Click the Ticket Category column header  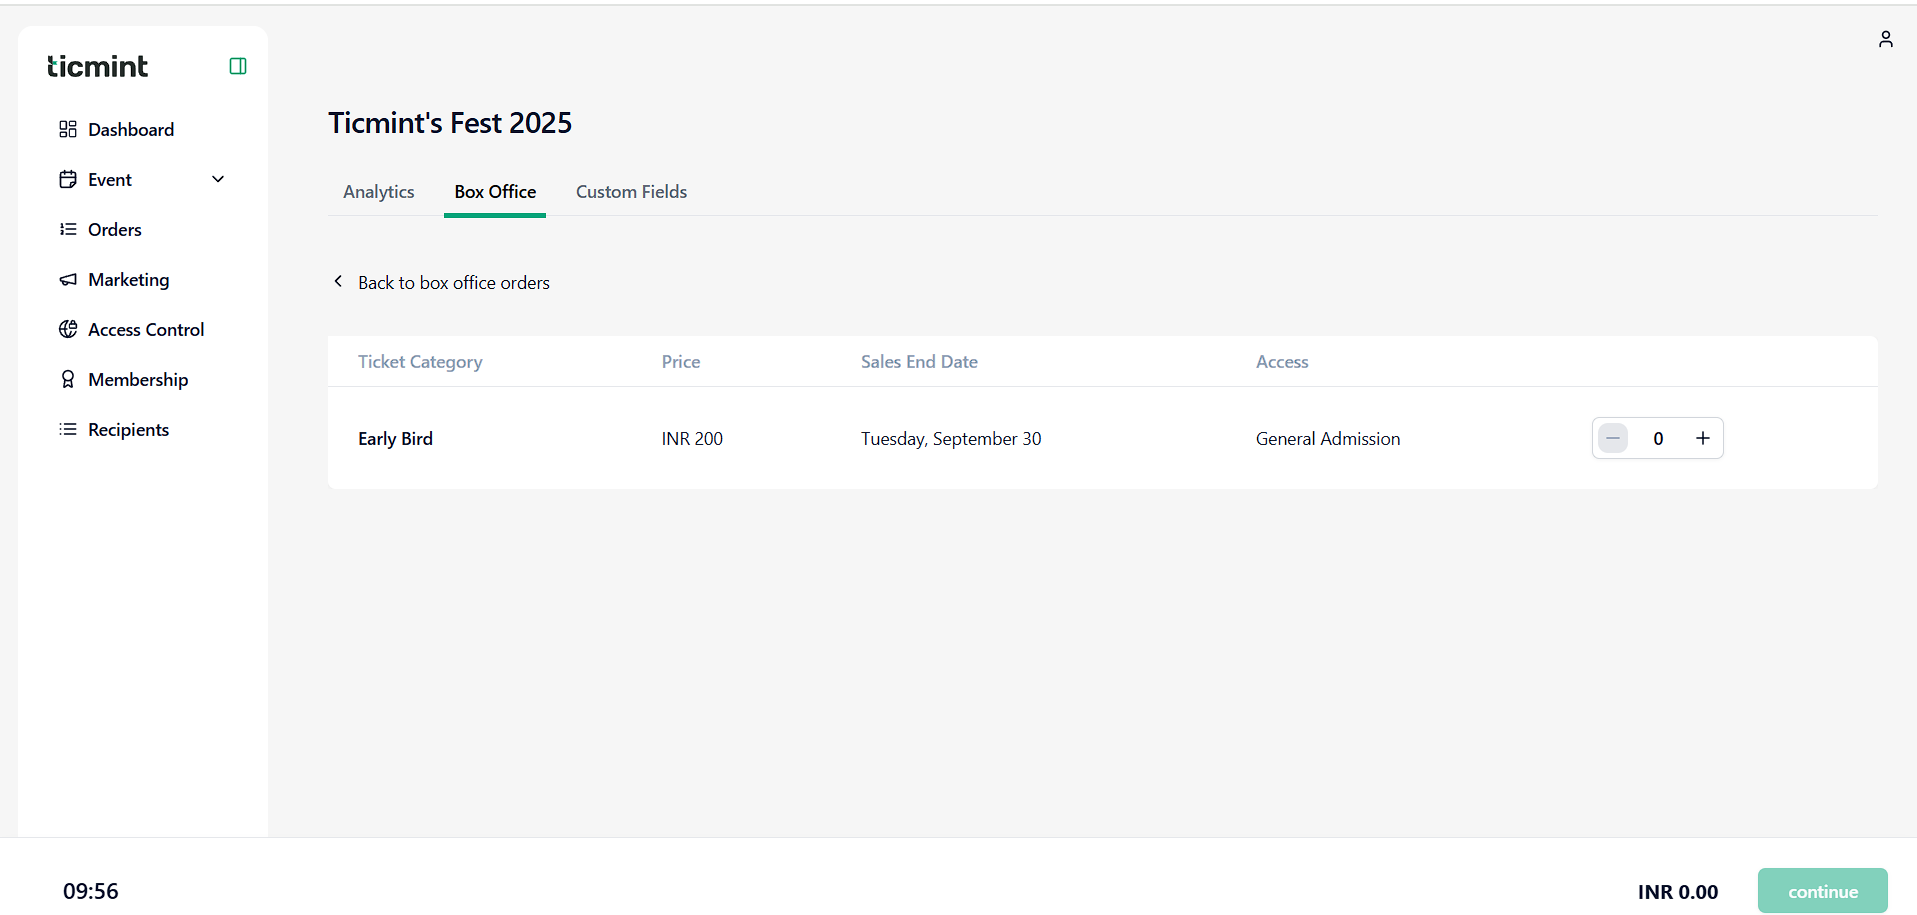click(x=420, y=362)
